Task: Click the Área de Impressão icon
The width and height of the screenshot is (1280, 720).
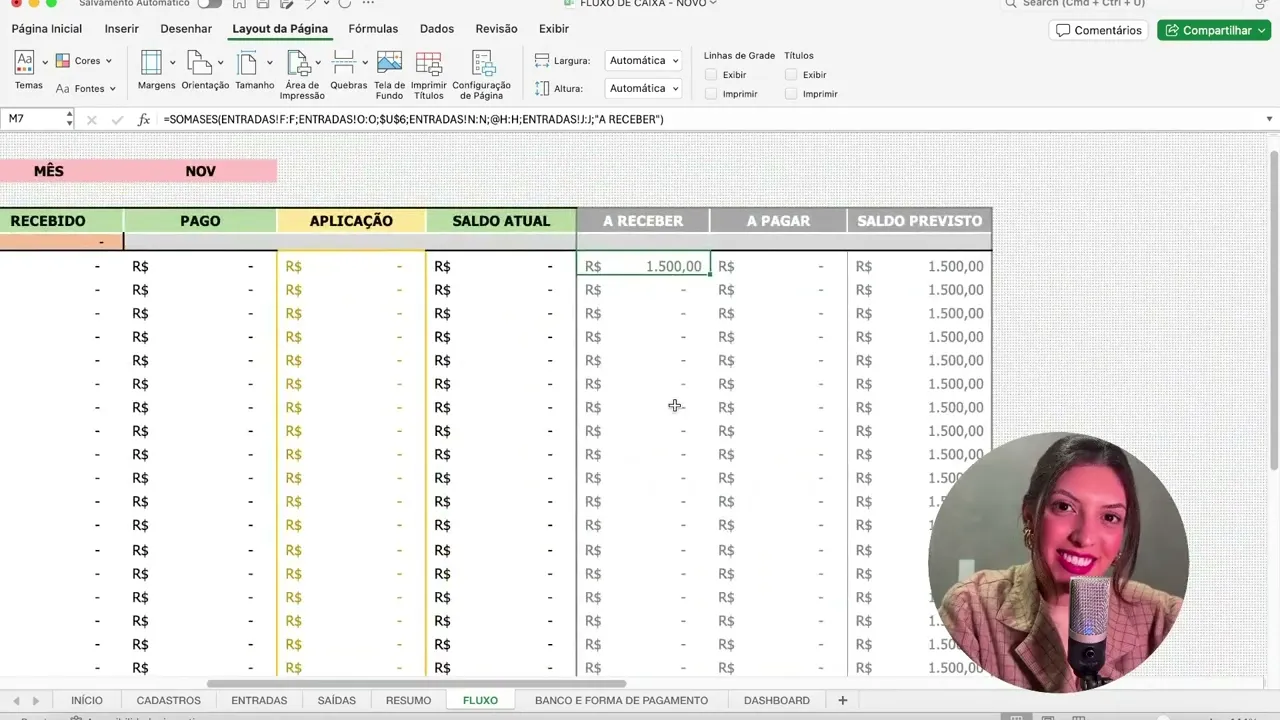Action: click(298, 62)
